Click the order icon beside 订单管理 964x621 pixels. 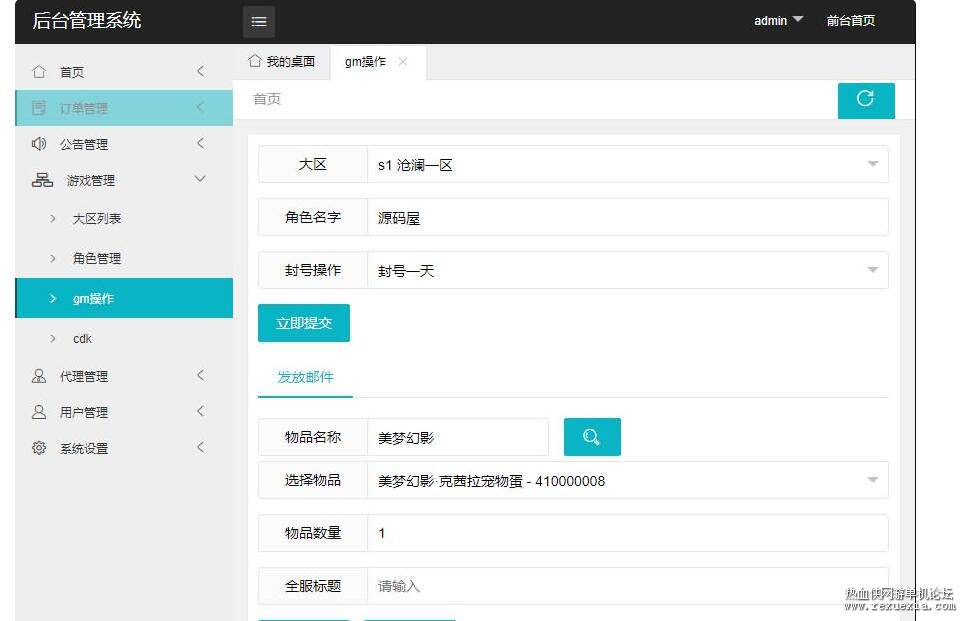click(x=39, y=108)
